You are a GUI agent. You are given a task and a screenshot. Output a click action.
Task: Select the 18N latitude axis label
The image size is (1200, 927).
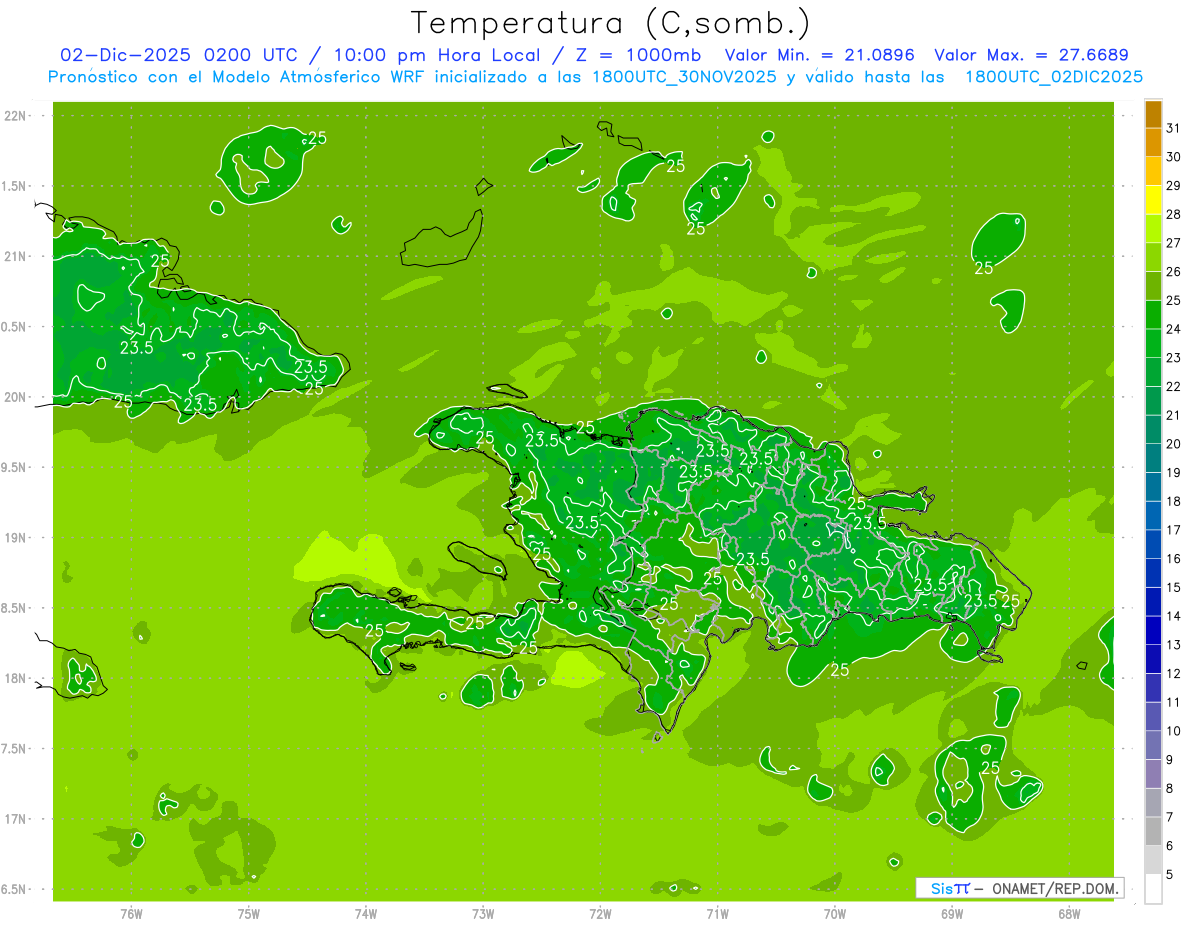click(17, 678)
